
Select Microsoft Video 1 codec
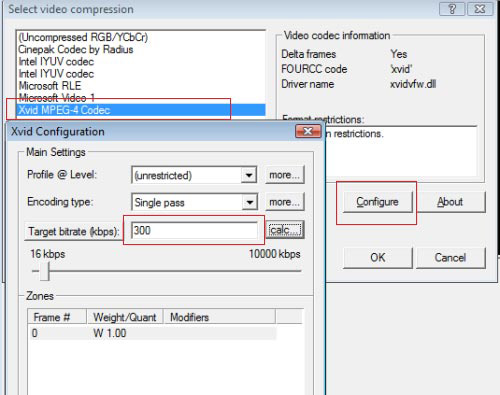141,98
